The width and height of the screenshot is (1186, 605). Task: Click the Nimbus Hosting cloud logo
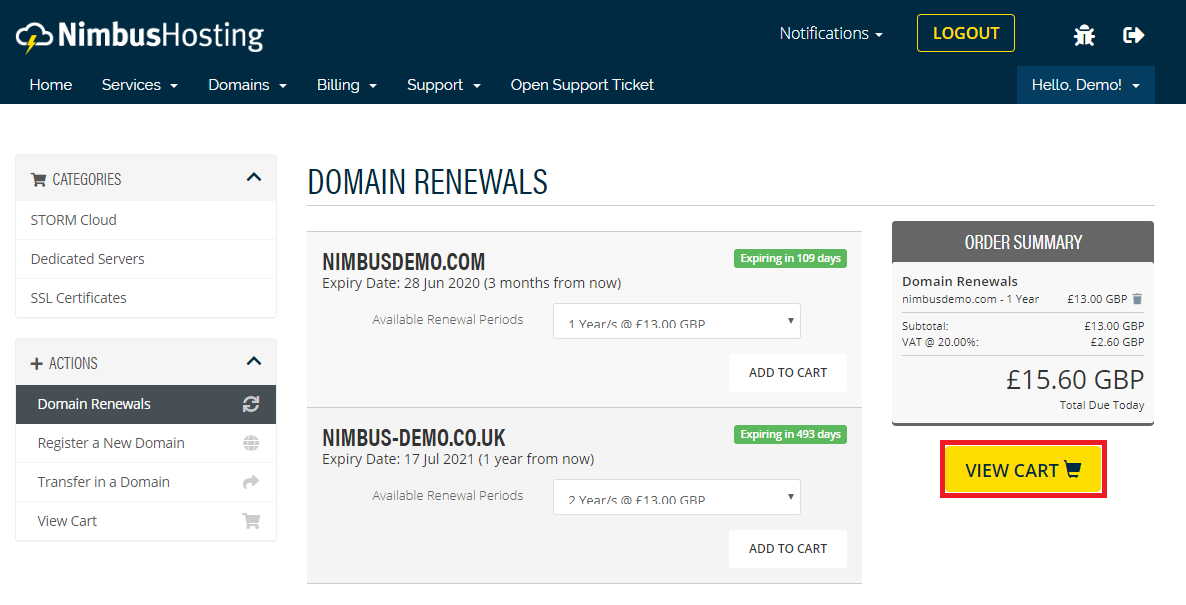[139, 36]
